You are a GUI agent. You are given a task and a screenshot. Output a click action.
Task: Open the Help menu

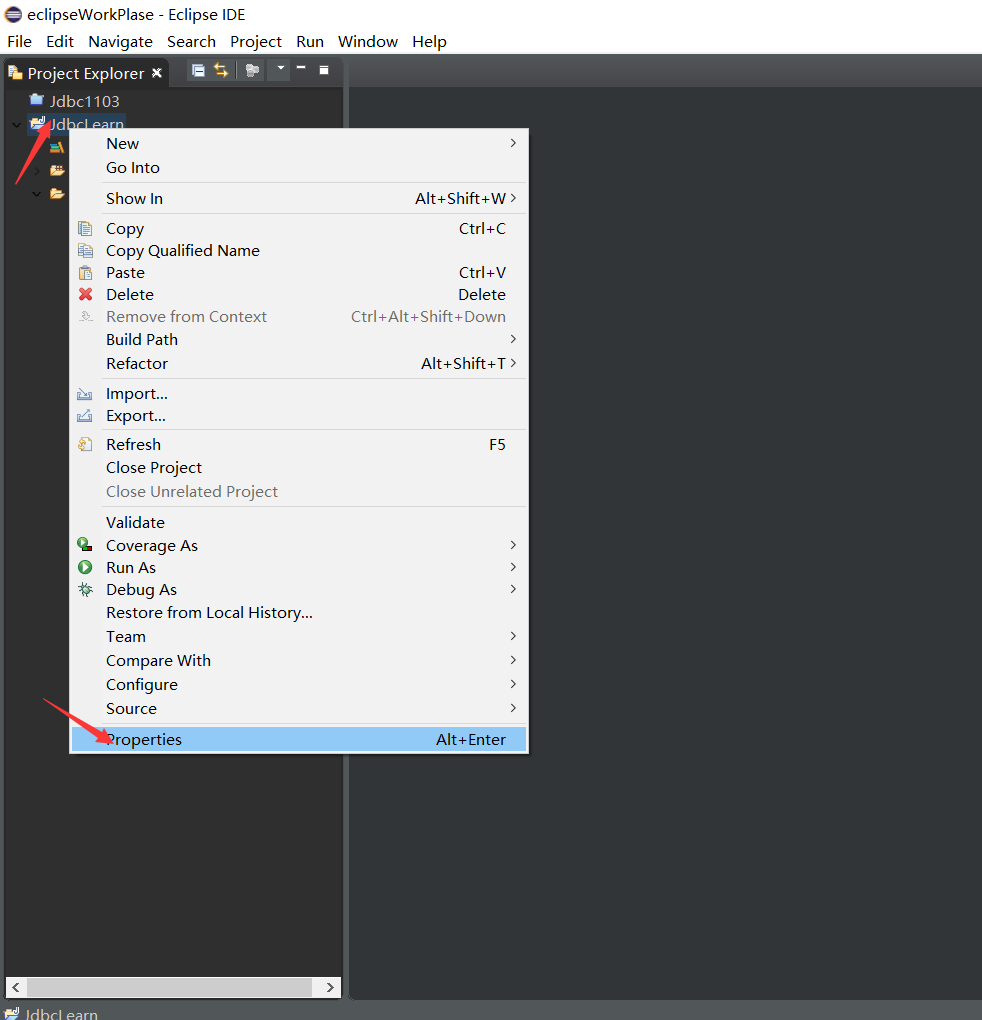point(429,42)
